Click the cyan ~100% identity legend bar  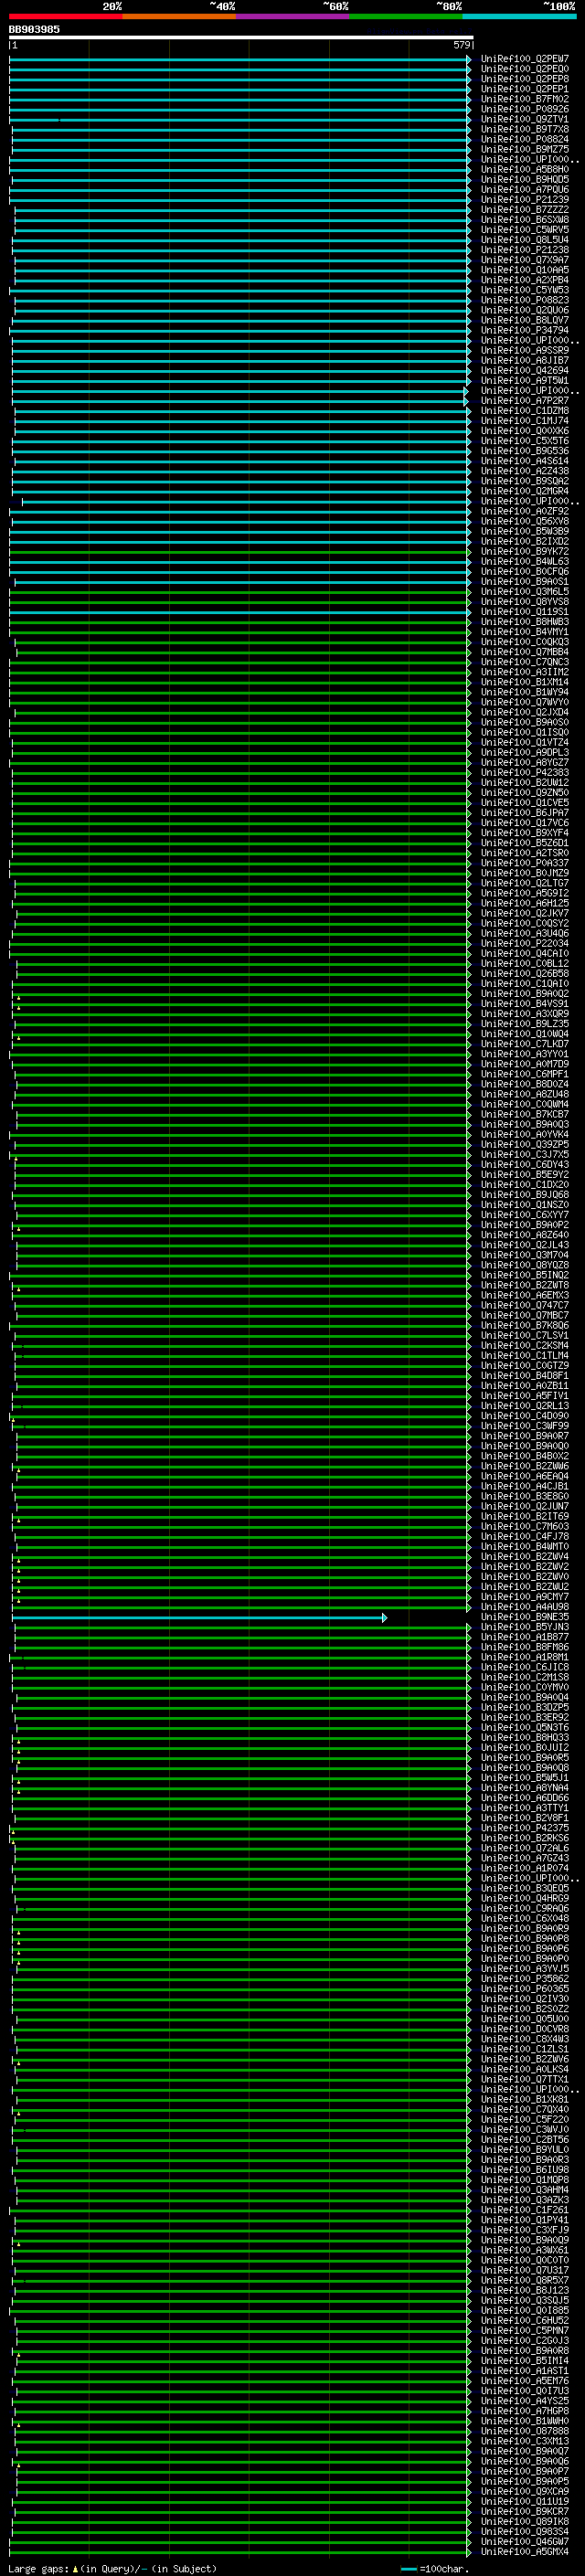pyautogui.click(x=519, y=16)
